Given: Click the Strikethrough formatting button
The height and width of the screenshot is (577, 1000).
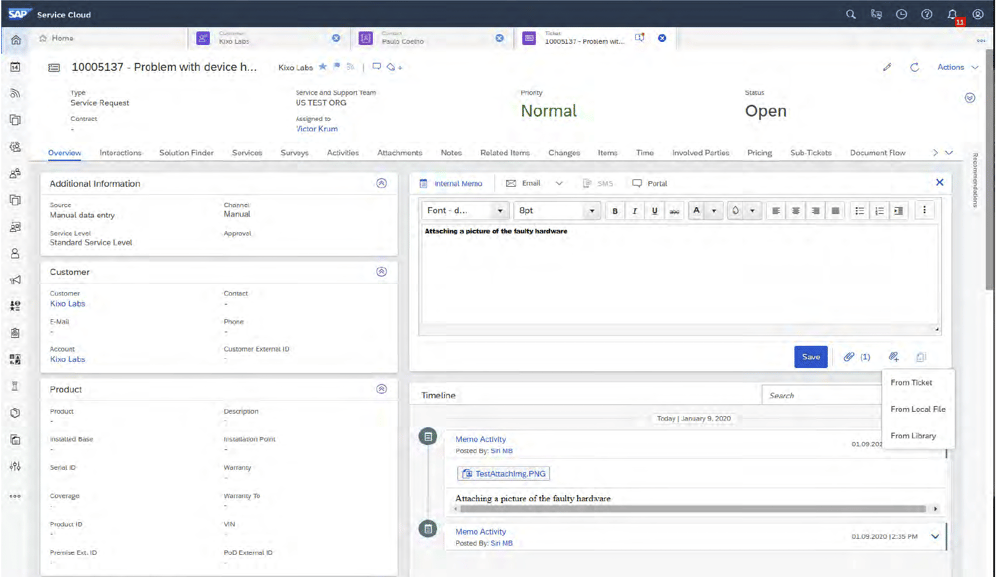Looking at the screenshot, I should [674, 211].
